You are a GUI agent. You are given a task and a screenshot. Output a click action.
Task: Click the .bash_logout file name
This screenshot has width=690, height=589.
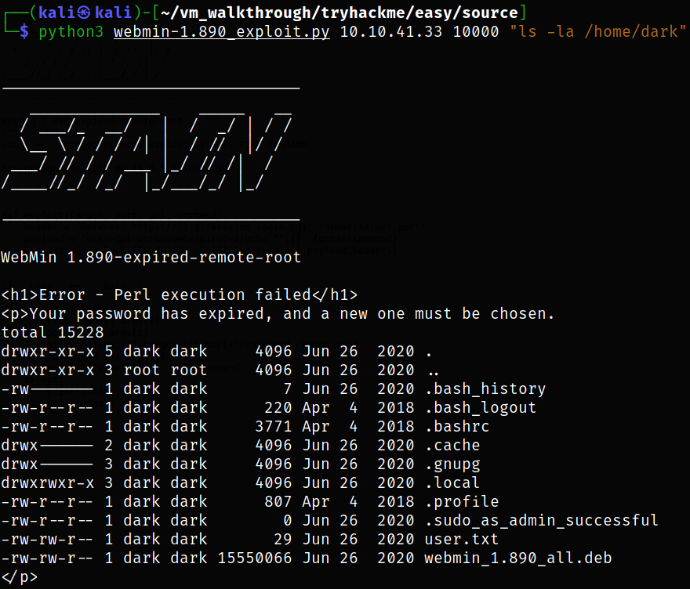click(481, 408)
